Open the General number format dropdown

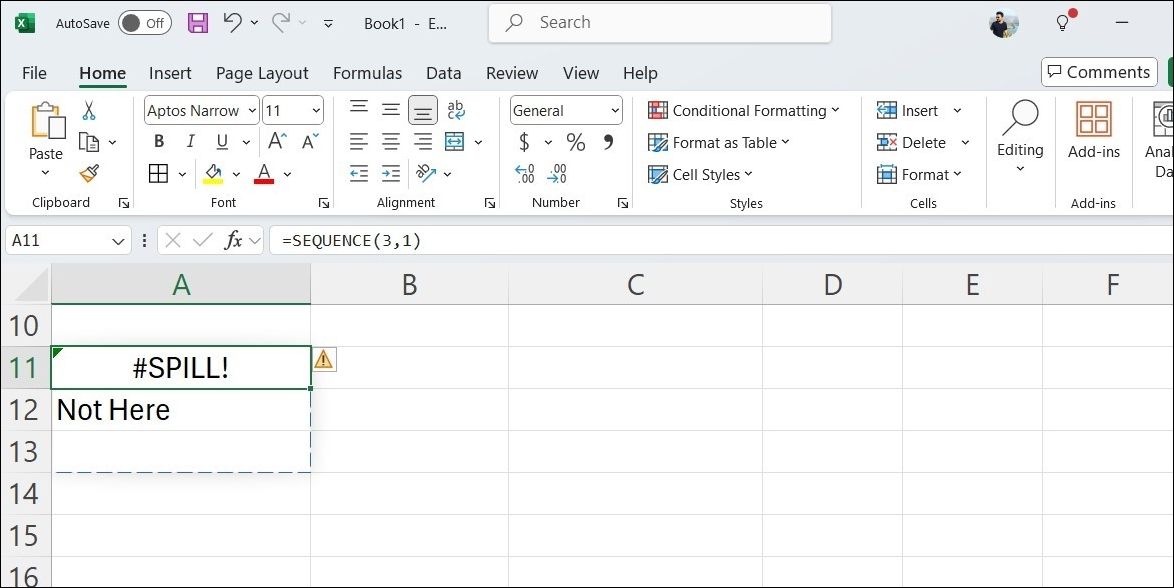tap(614, 111)
